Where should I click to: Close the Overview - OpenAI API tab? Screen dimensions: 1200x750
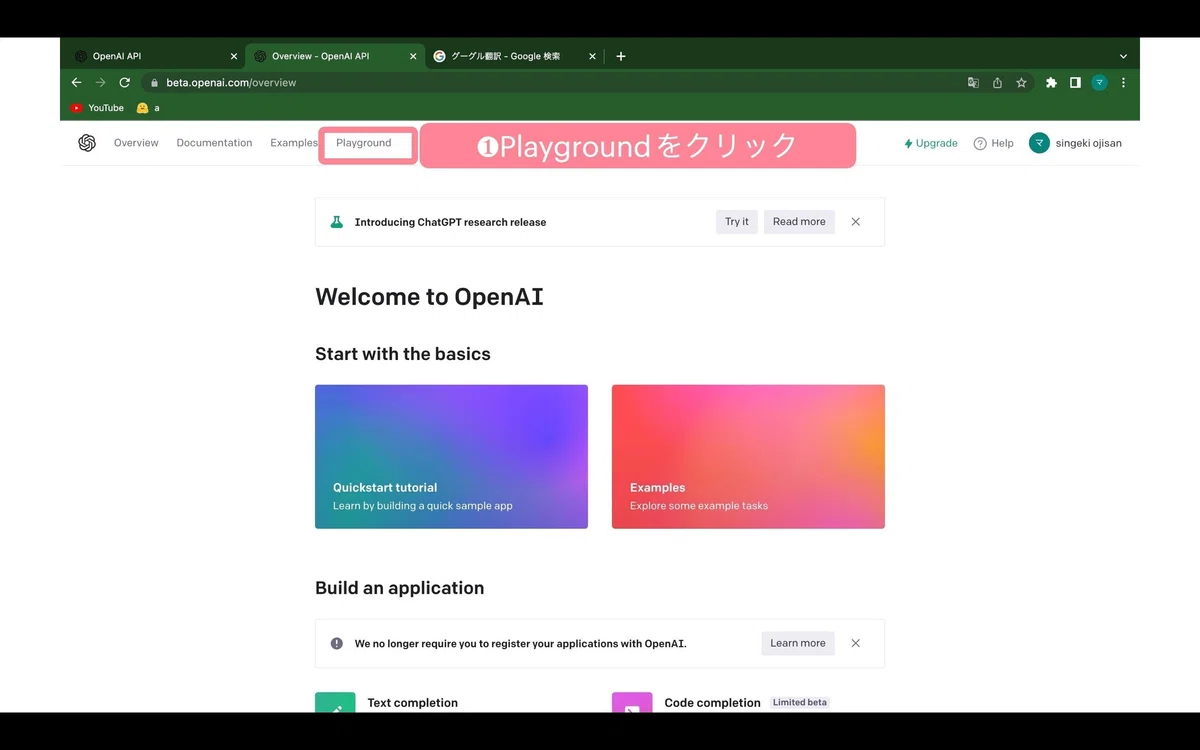click(x=413, y=56)
